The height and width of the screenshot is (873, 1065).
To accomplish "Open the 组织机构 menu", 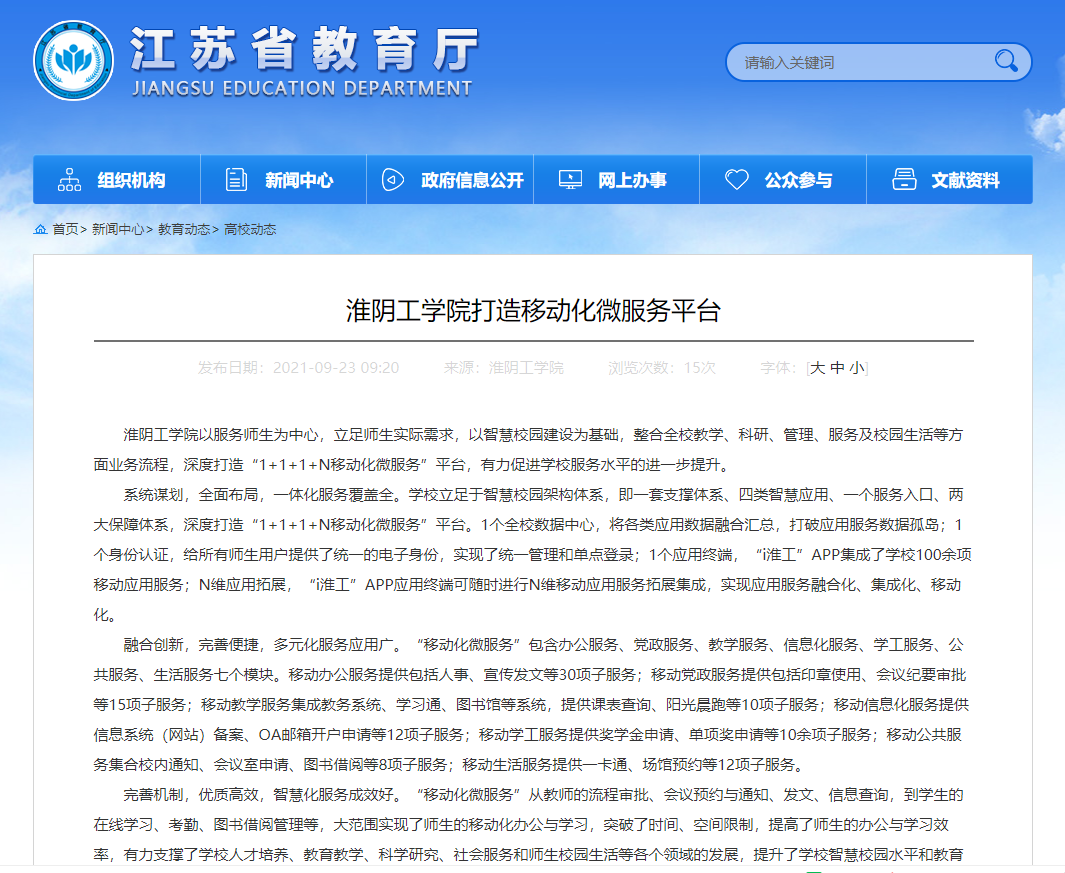I will (131, 180).
